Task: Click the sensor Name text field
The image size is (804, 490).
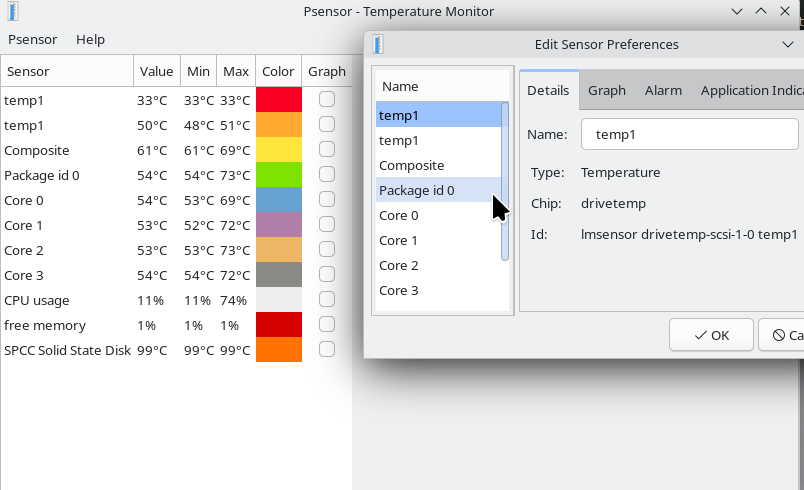Action: (x=690, y=134)
